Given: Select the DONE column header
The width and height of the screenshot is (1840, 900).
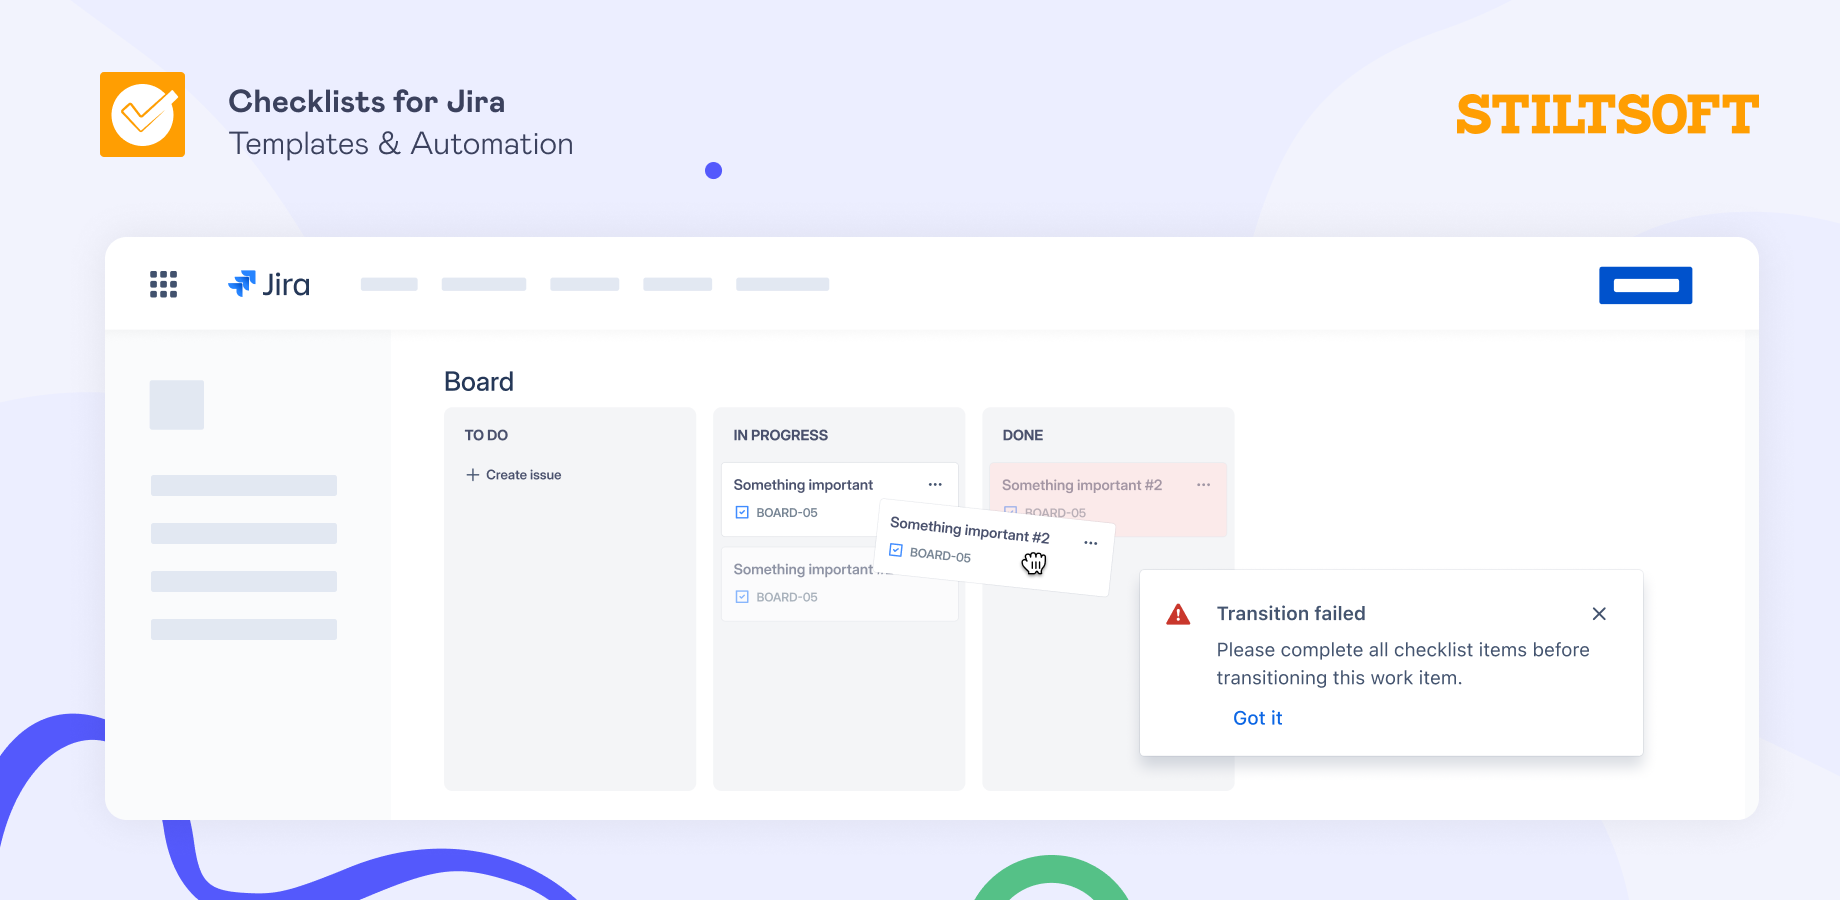Looking at the screenshot, I should (x=1022, y=435).
